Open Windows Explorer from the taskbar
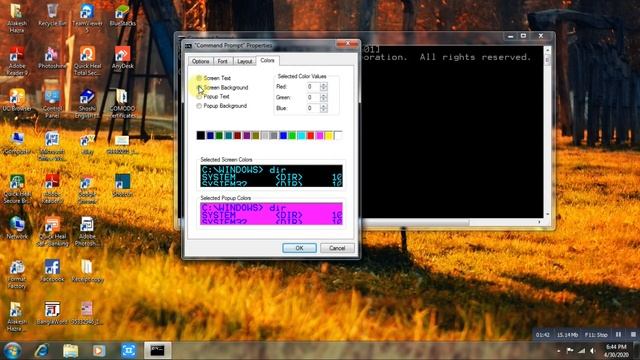Image resolution: width=640 pixels, height=360 pixels. coord(71,351)
